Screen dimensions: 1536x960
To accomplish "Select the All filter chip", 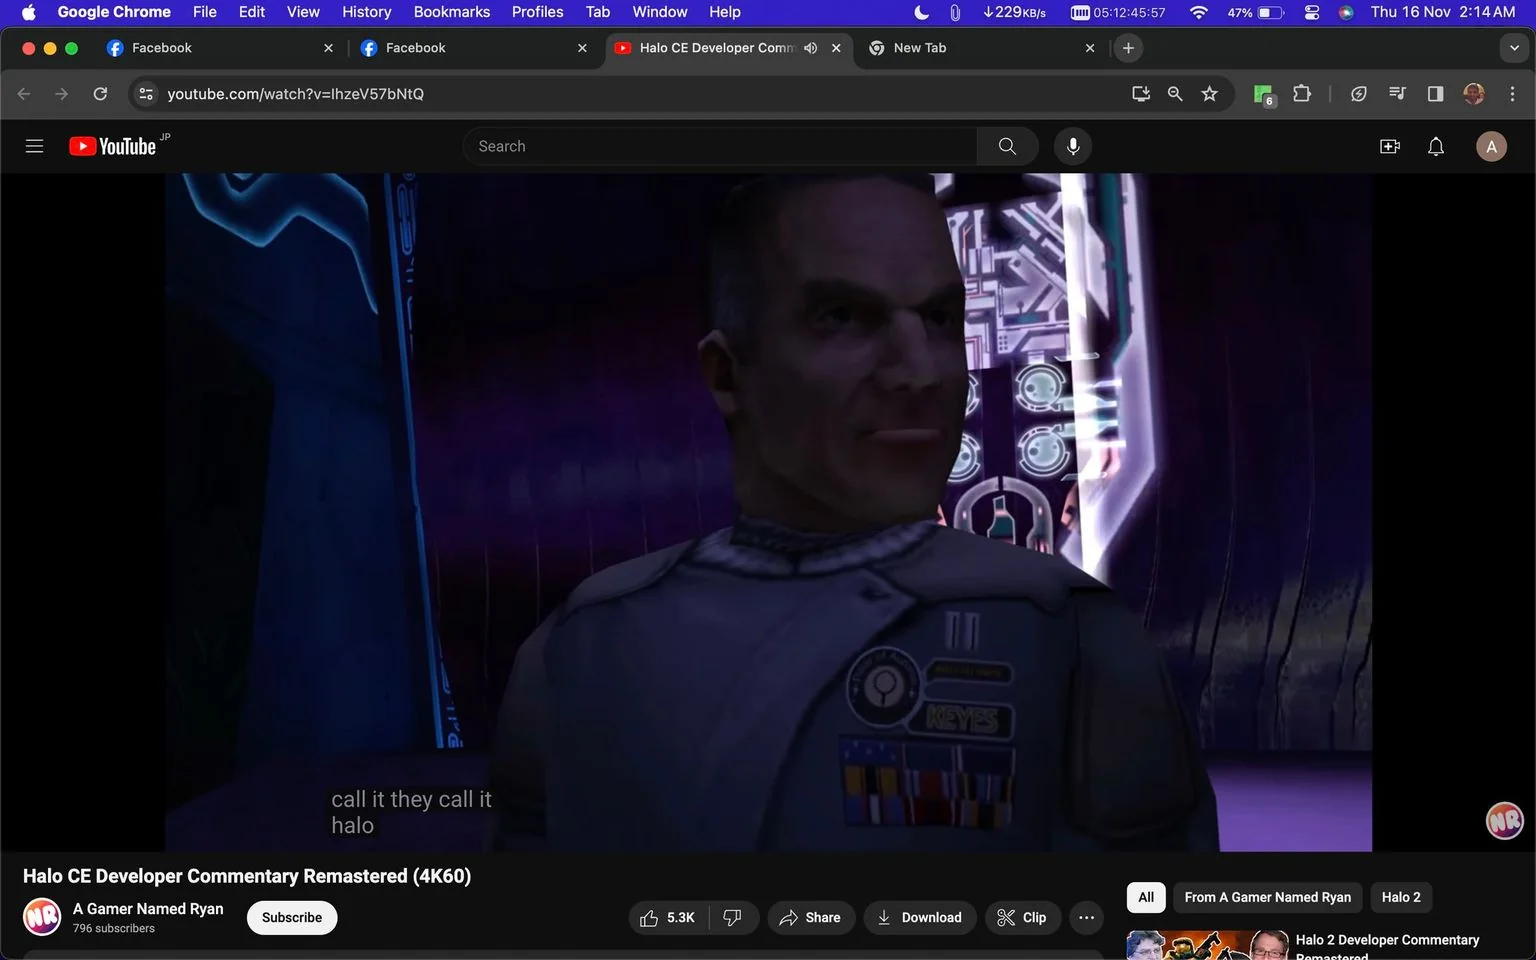I will (x=1146, y=897).
